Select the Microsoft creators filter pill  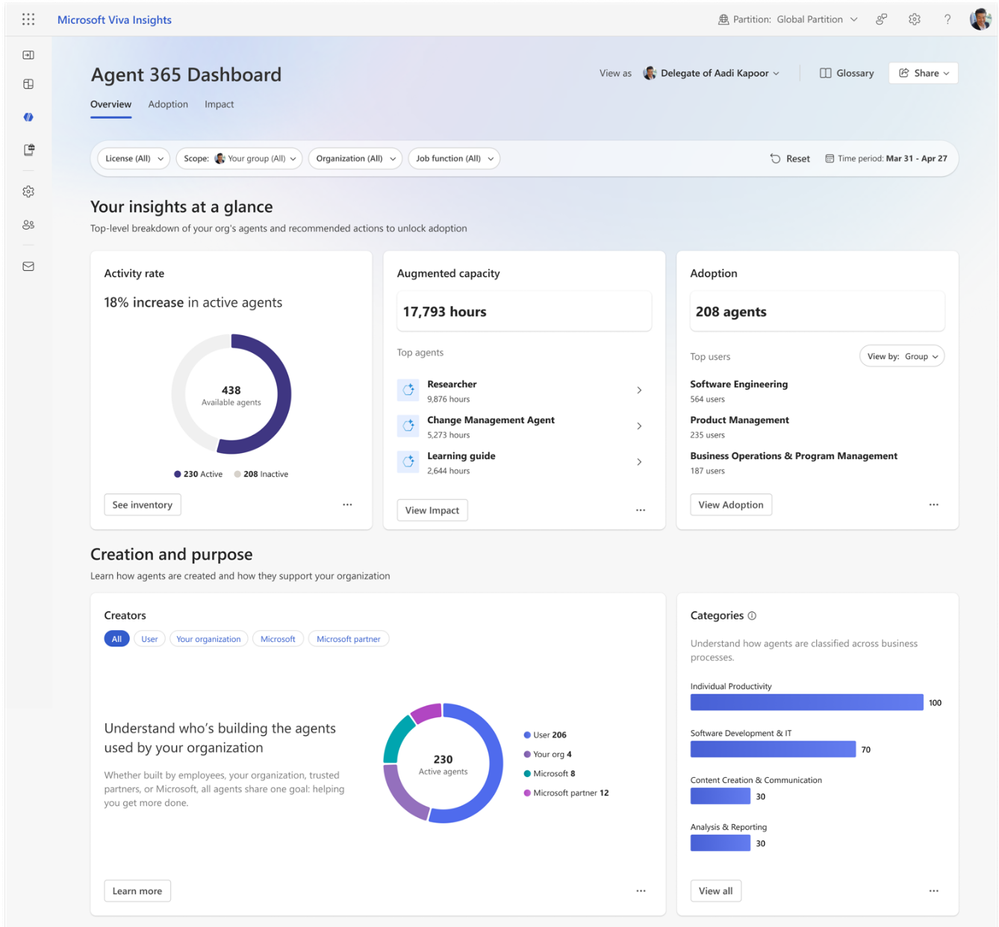click(278, 638)
